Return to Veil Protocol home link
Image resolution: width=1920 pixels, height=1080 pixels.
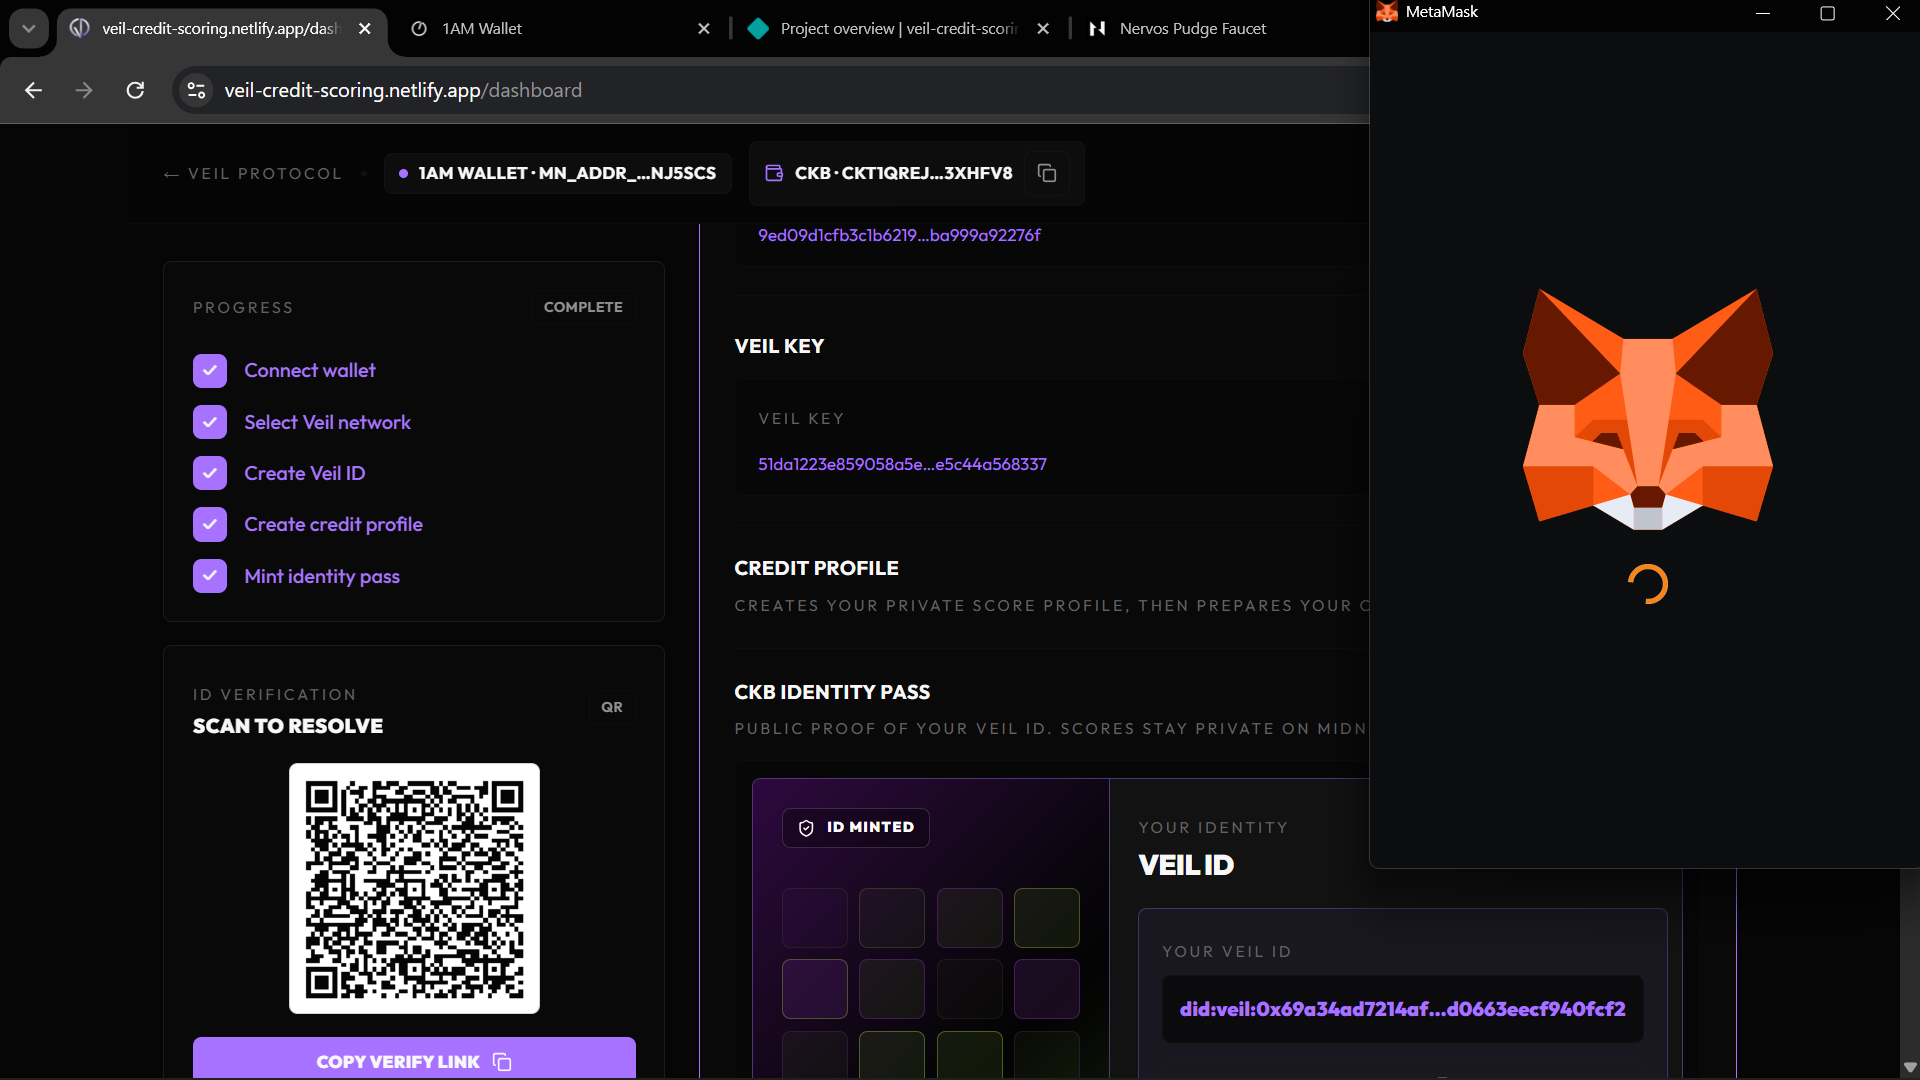click(253, 173)
